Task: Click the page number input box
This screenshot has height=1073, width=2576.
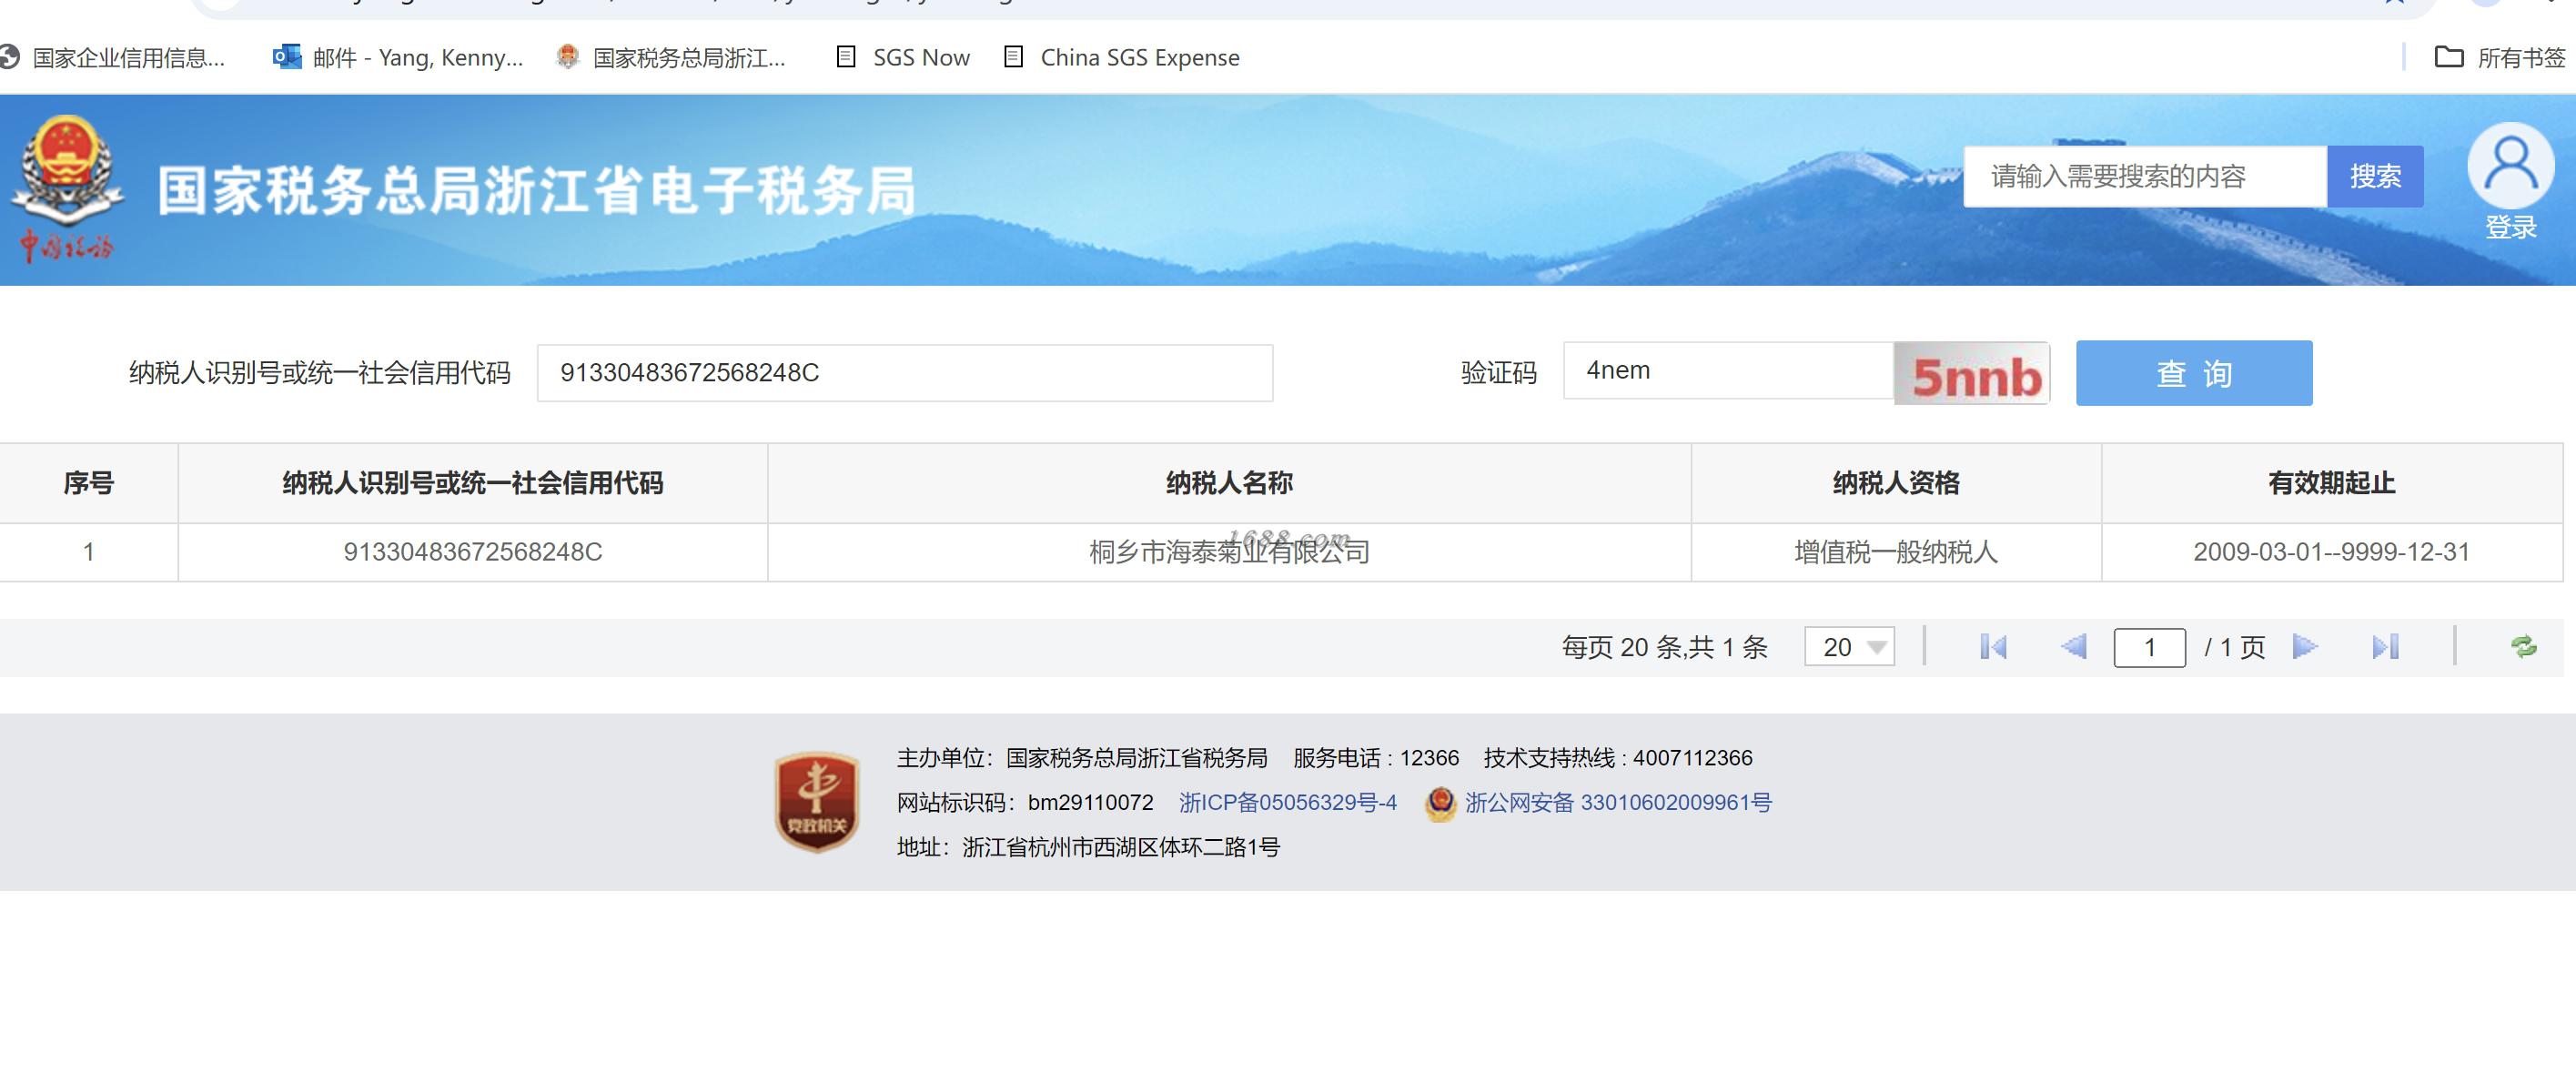Action: 2149,647
